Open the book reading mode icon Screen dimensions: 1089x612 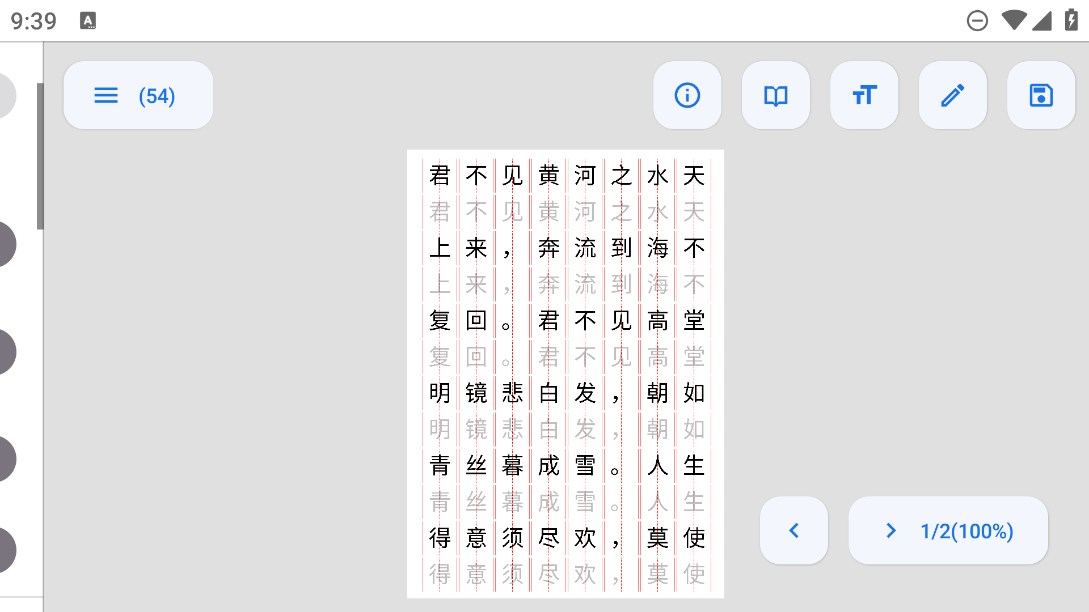point(776,95)
